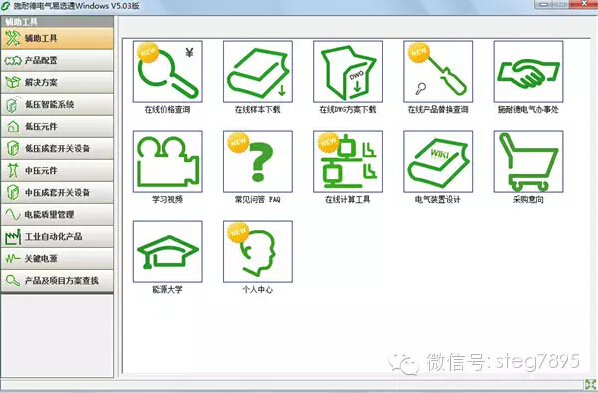Viewport: 598px width, 393px height.
Task: Click the 电气装置设计 text label
Action: click(x=438, y=200)
